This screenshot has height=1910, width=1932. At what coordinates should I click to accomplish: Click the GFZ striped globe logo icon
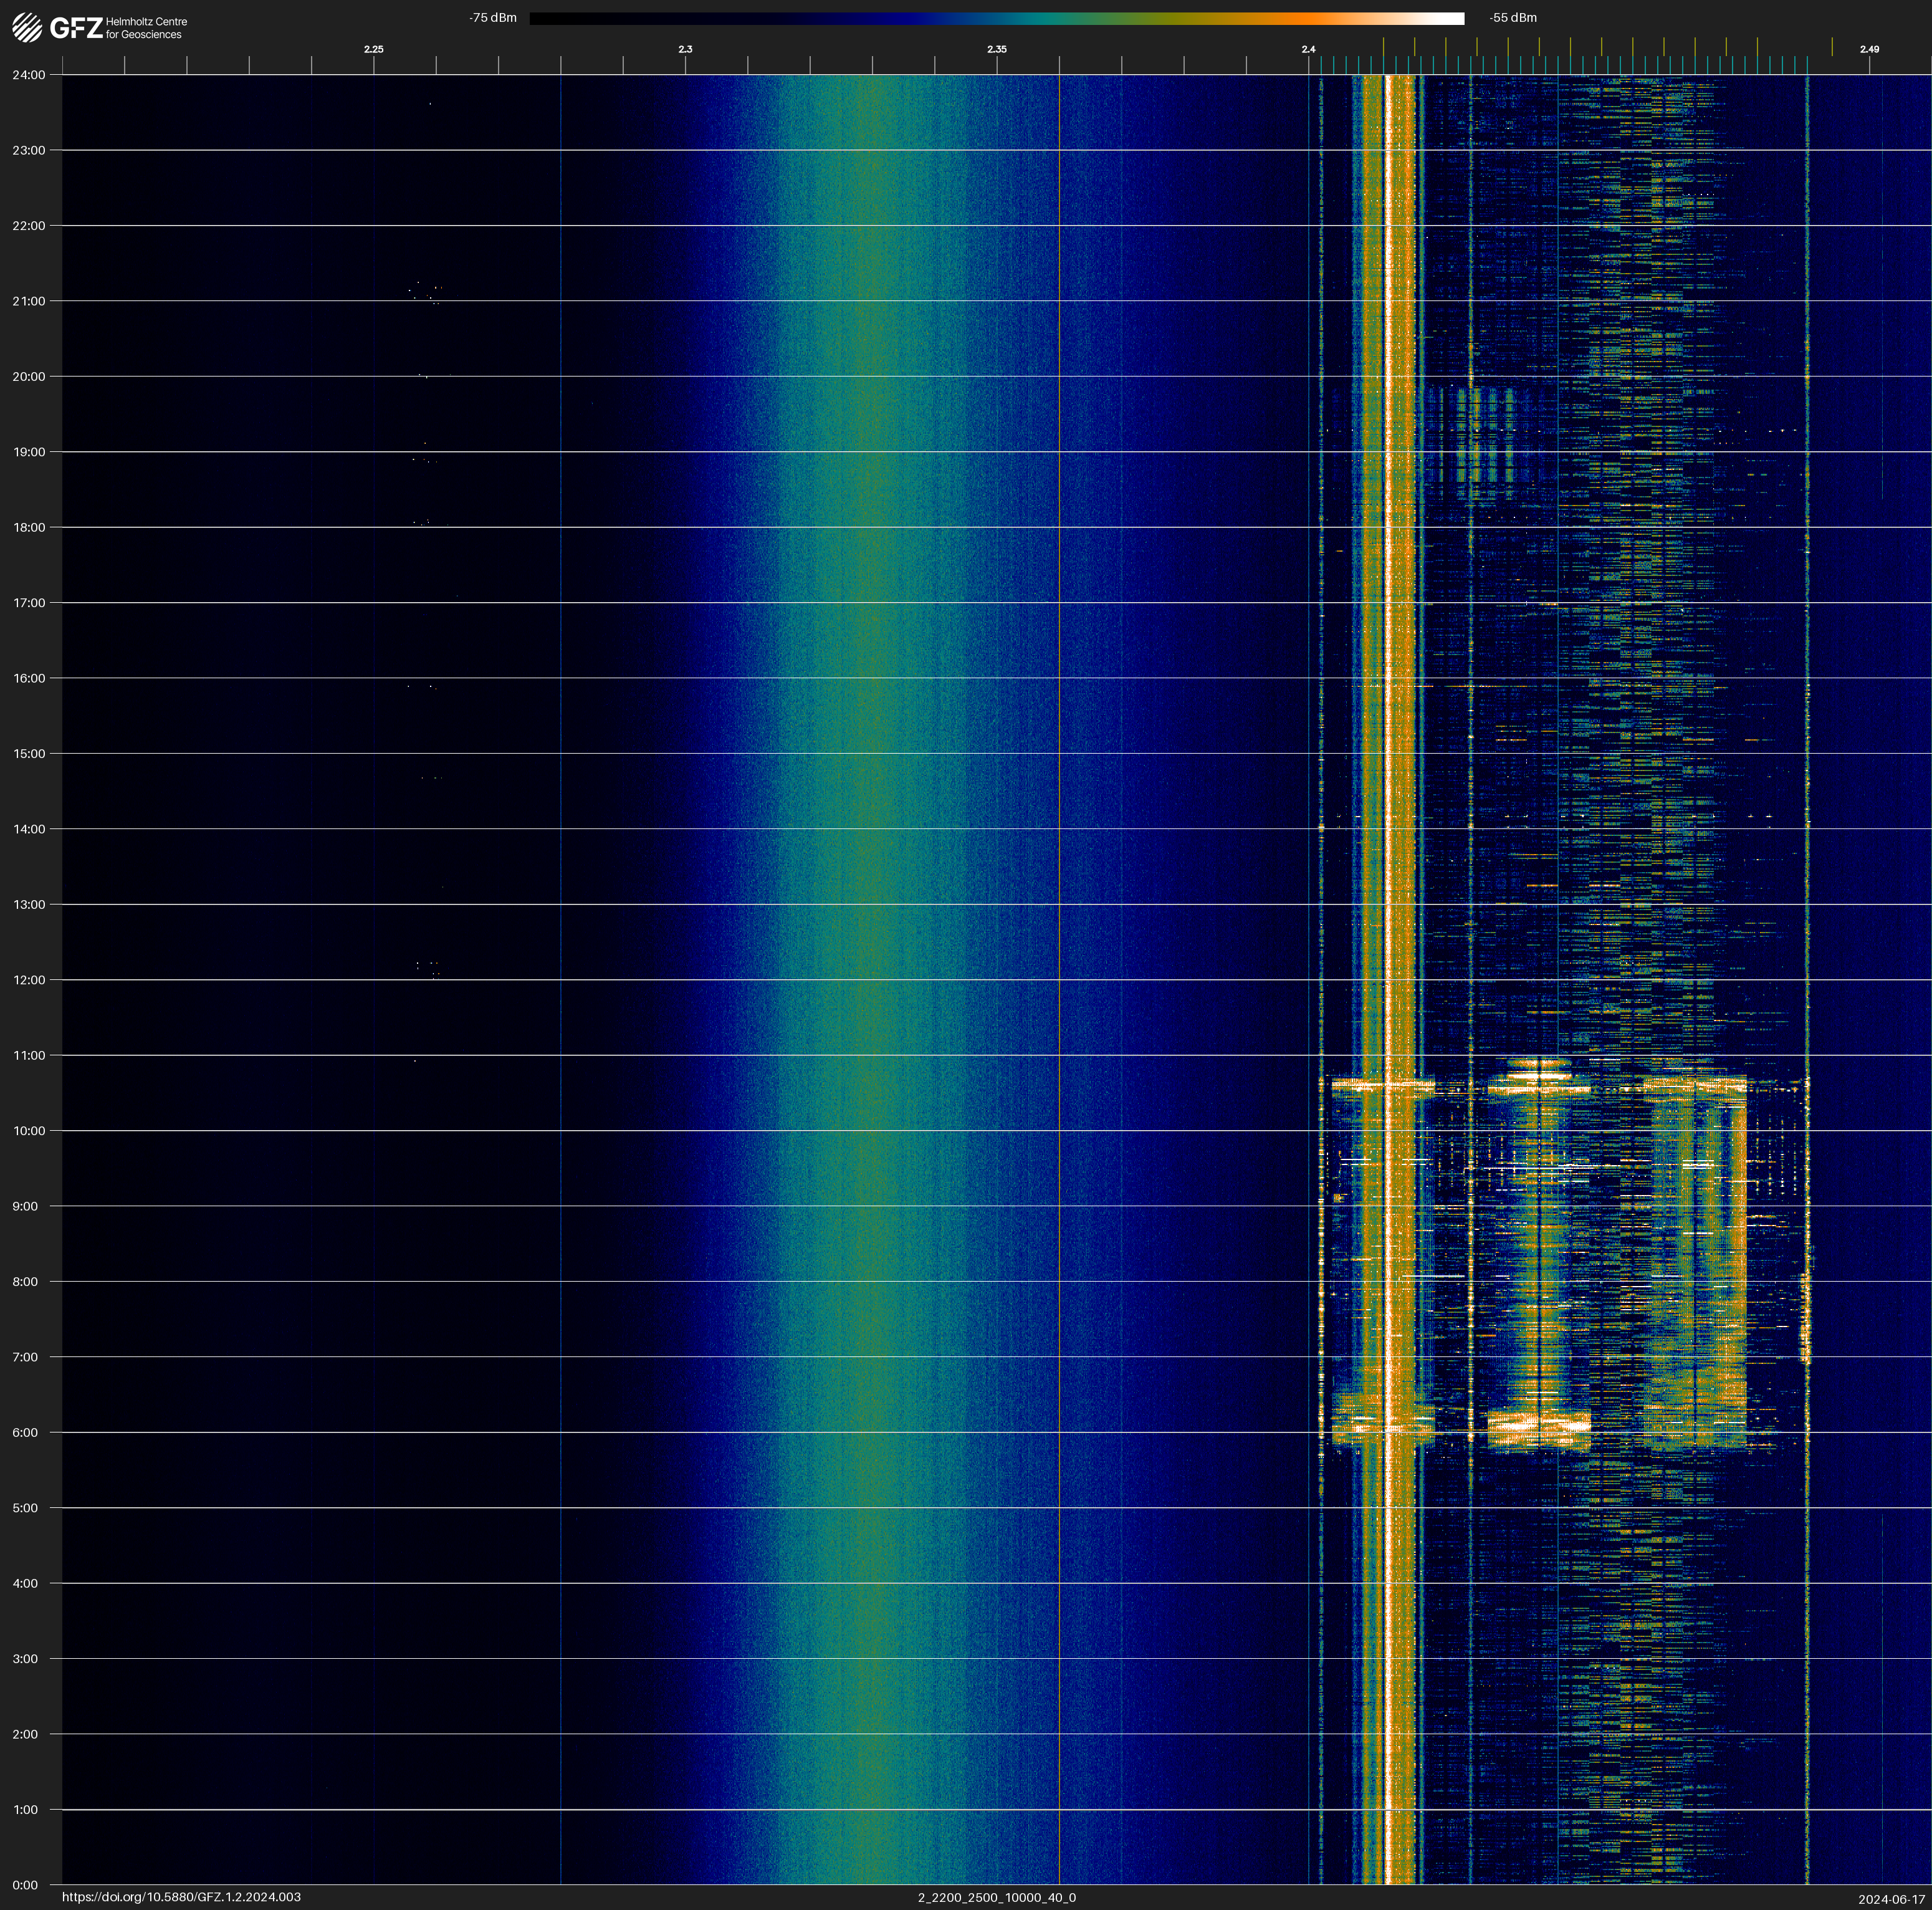pos(27,28)
